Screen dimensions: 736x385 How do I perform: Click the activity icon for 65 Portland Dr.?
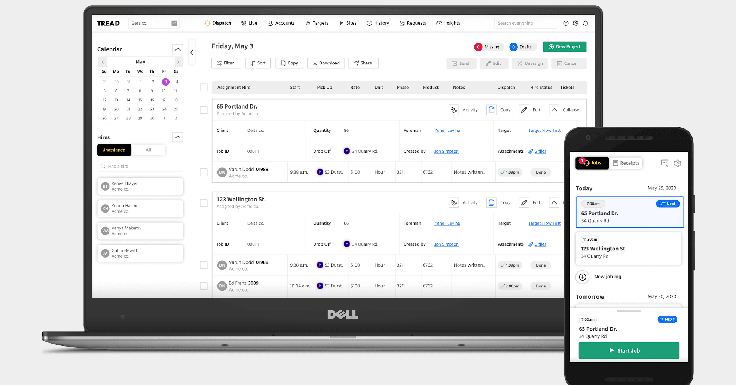pos(454,110)
